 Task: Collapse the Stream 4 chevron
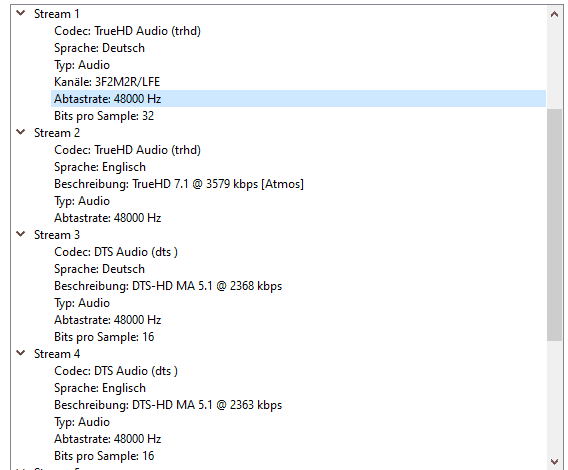[21, 353]
